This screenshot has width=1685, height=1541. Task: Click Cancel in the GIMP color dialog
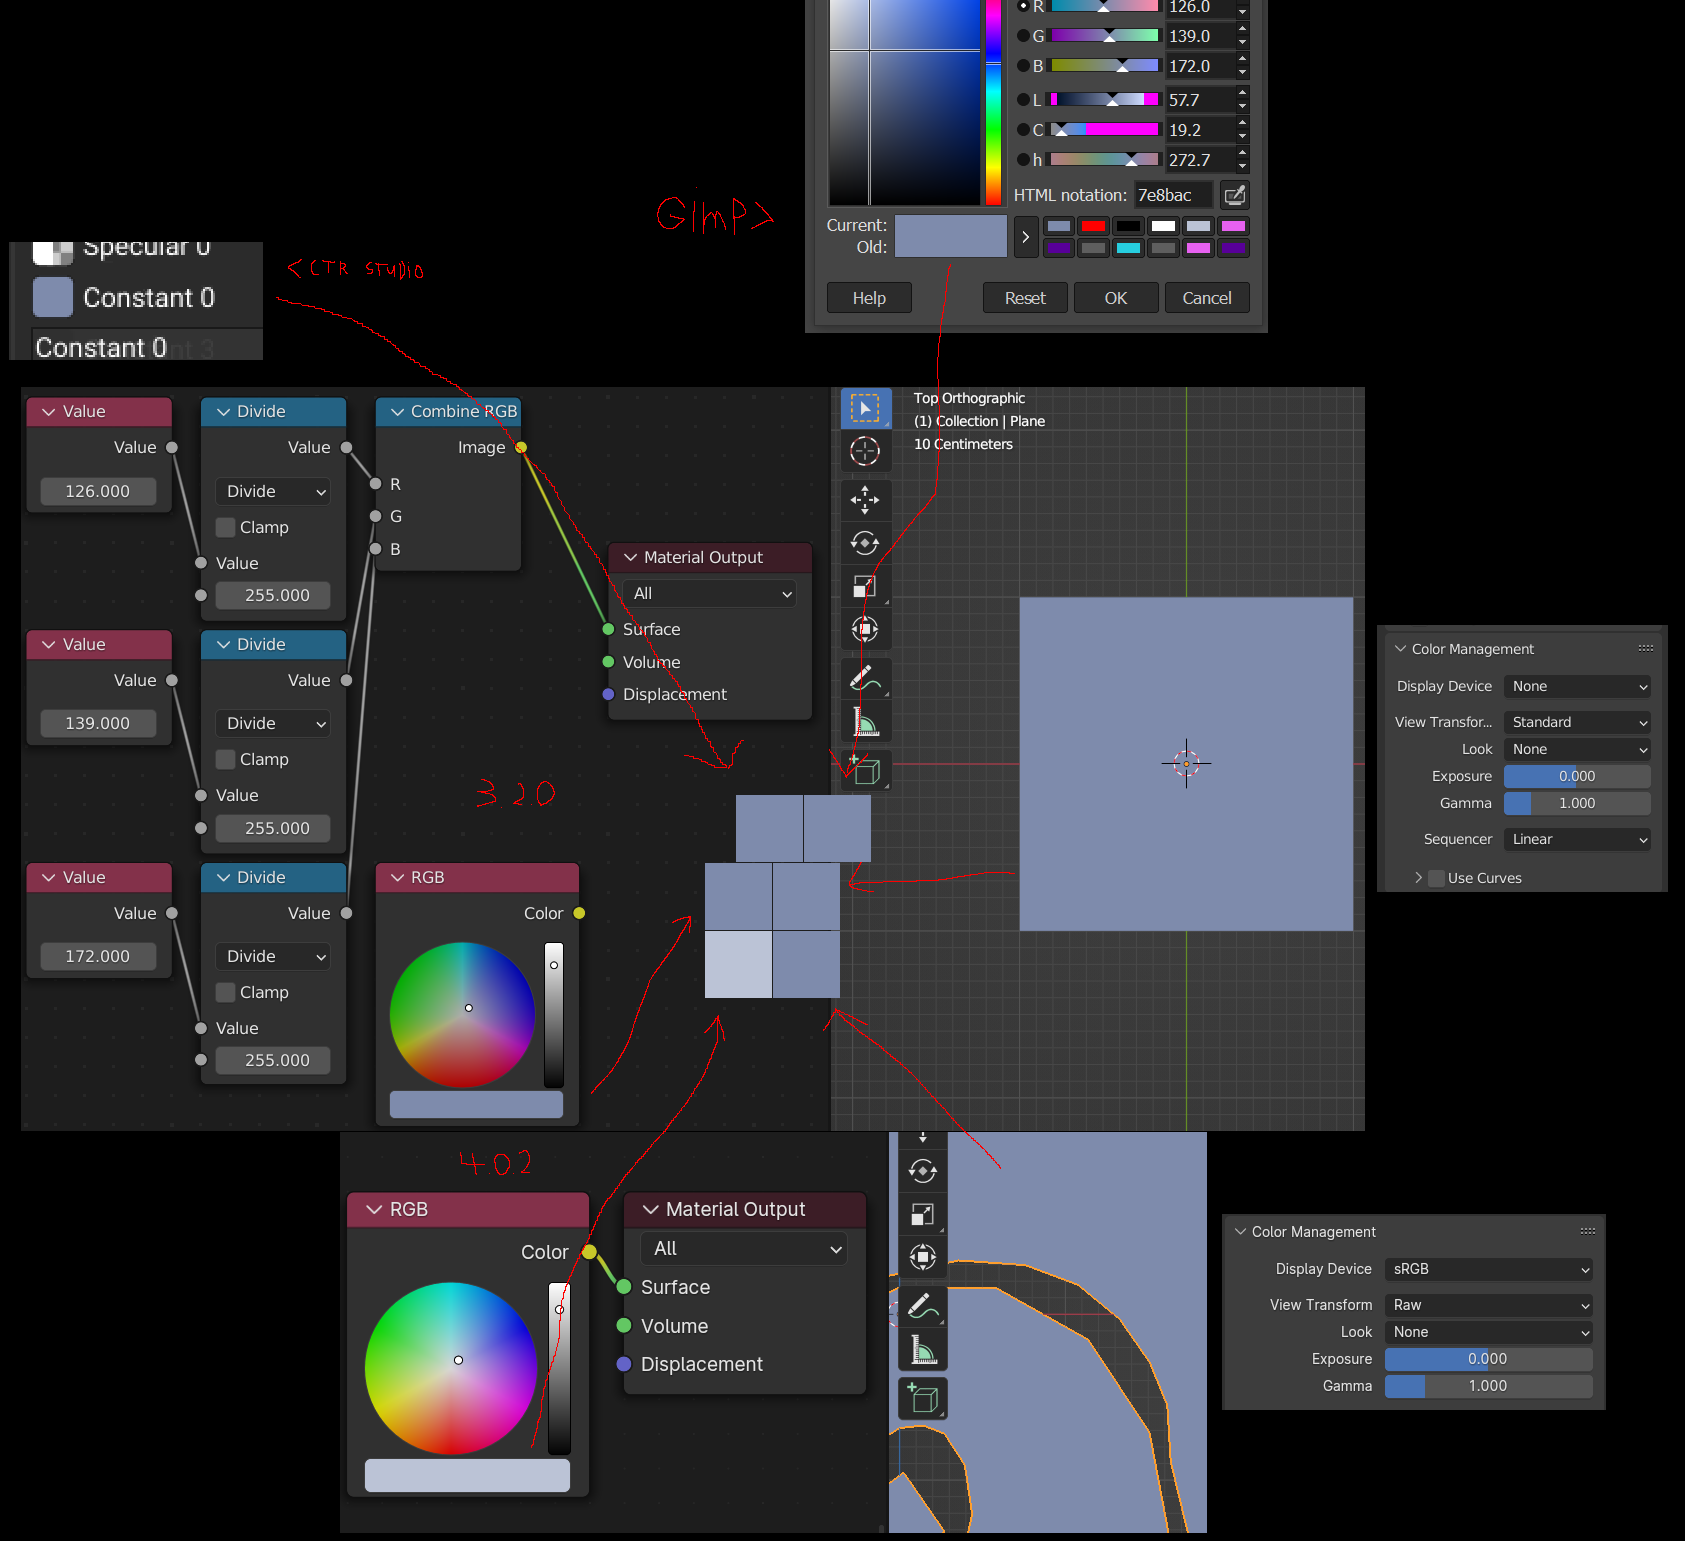coord(1207,298)
